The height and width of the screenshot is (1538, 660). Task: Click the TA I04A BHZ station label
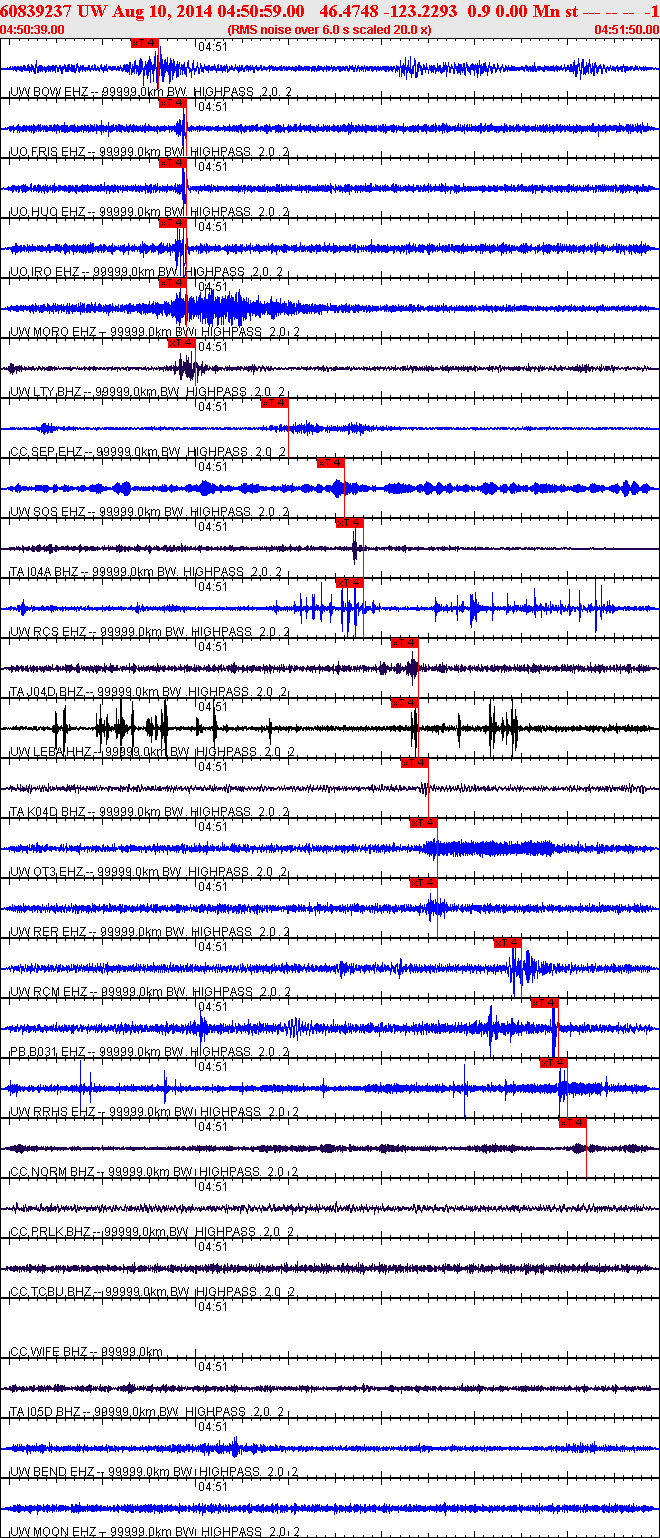click(44, 572)
